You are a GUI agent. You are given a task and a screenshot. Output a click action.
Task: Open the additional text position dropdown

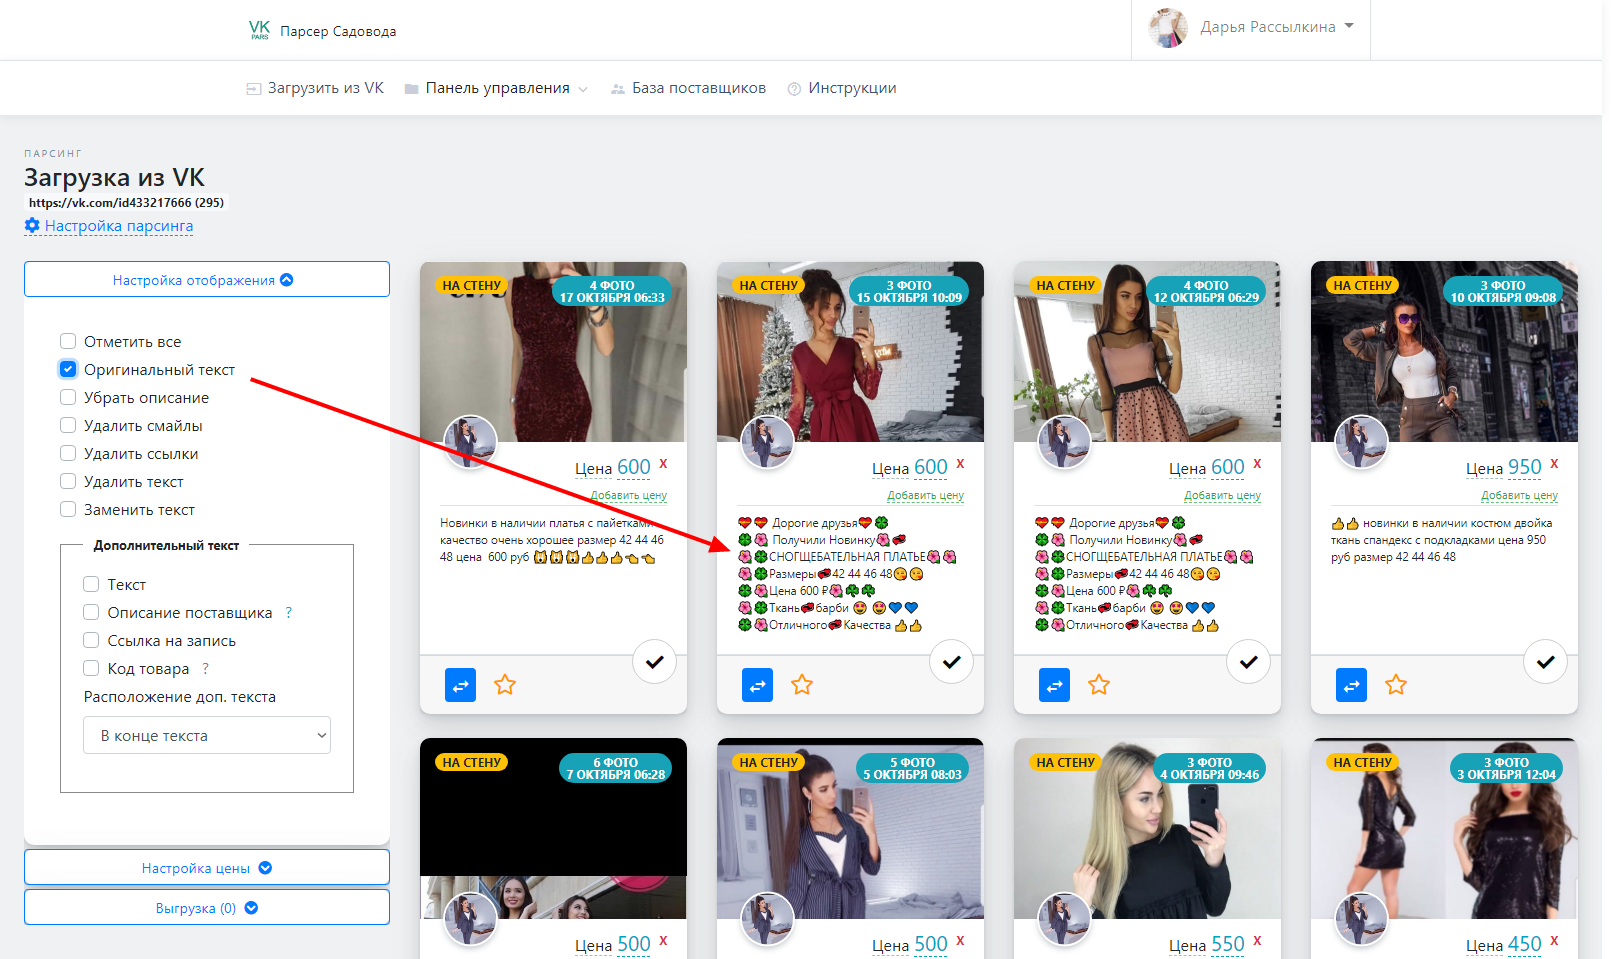(207, 735)
